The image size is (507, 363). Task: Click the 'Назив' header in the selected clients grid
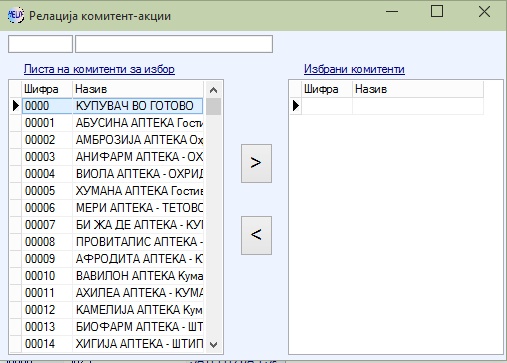point(418,89)
